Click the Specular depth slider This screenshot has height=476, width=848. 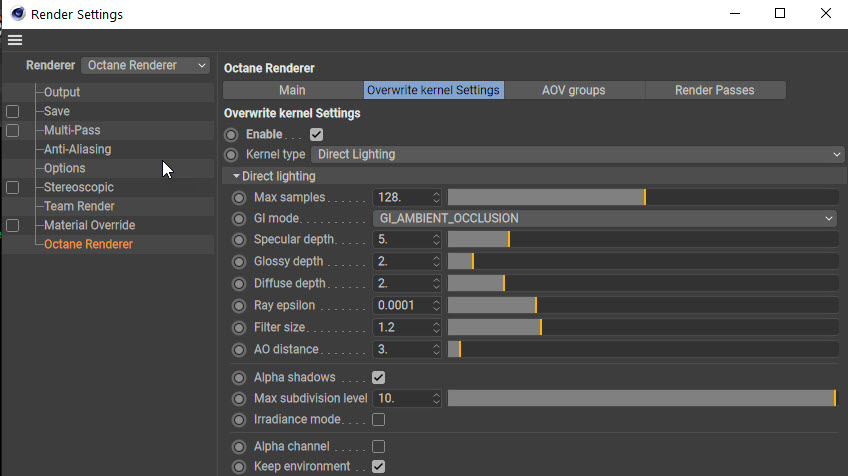coord(642,240)
